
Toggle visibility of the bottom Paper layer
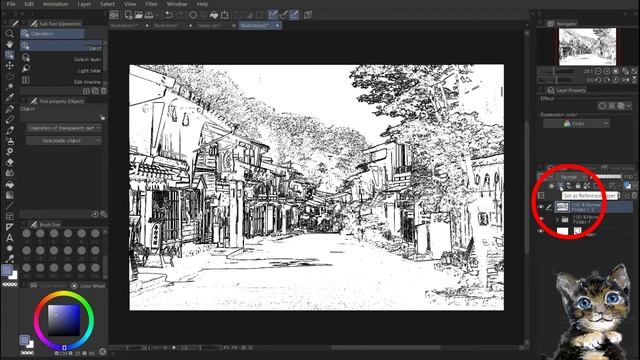point(541,231)
